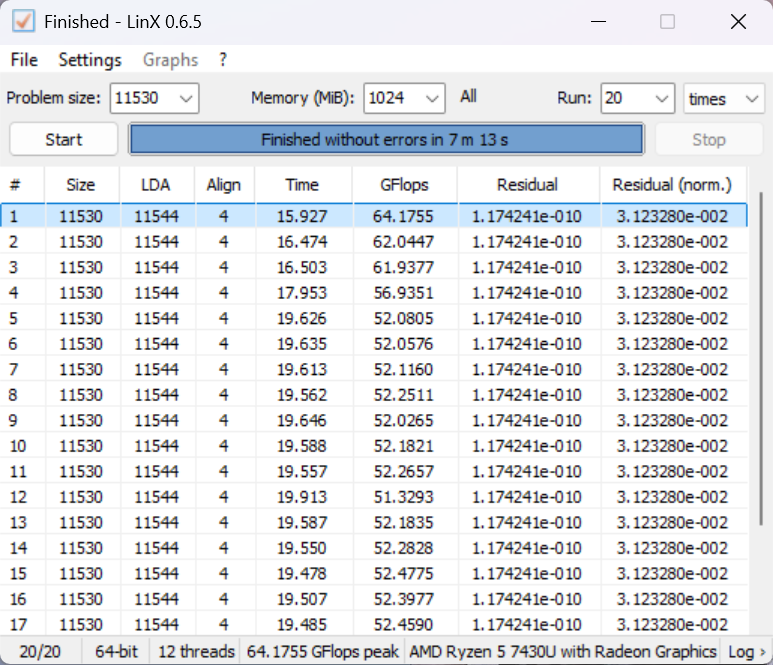The width and height of the screenshot is (773, 665).
Task: Click the finished progress bar
Action: tap(385, 140)
